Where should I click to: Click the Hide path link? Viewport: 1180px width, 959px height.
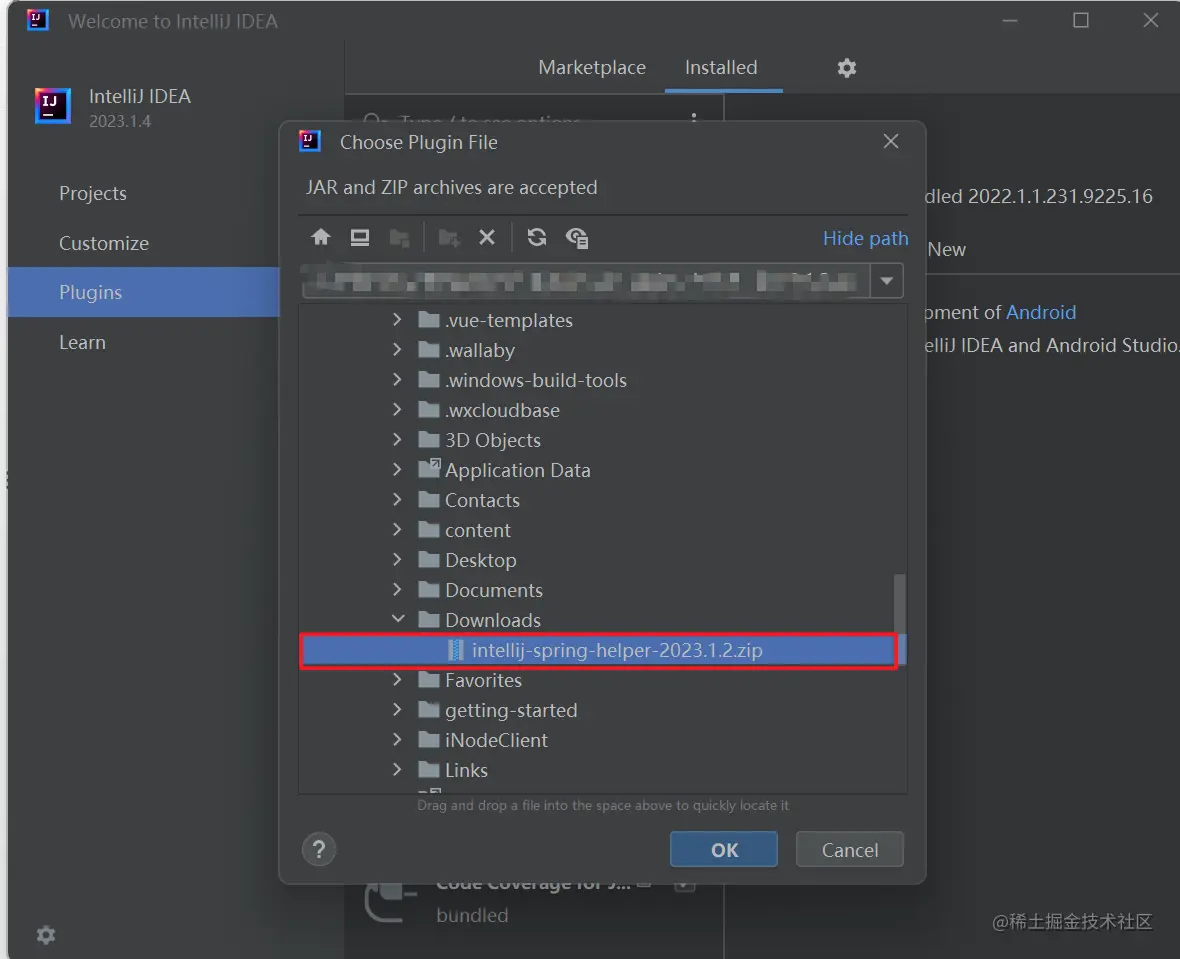[865, 238]
